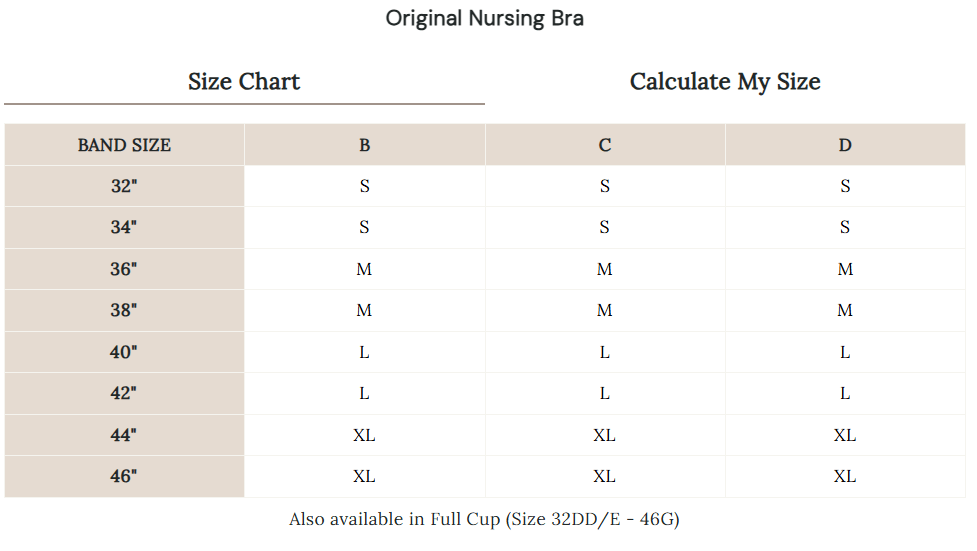Select the 40" band size row label
The width and height of the screenshot is (977, 551).
coord(124,352)
